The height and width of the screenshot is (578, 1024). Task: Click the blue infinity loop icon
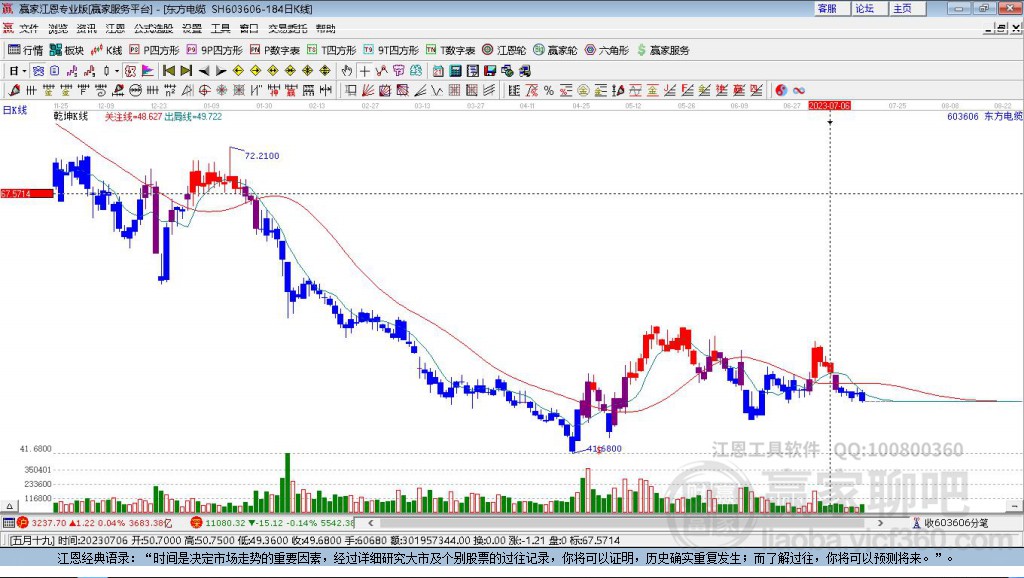click(x=799, y=91)
